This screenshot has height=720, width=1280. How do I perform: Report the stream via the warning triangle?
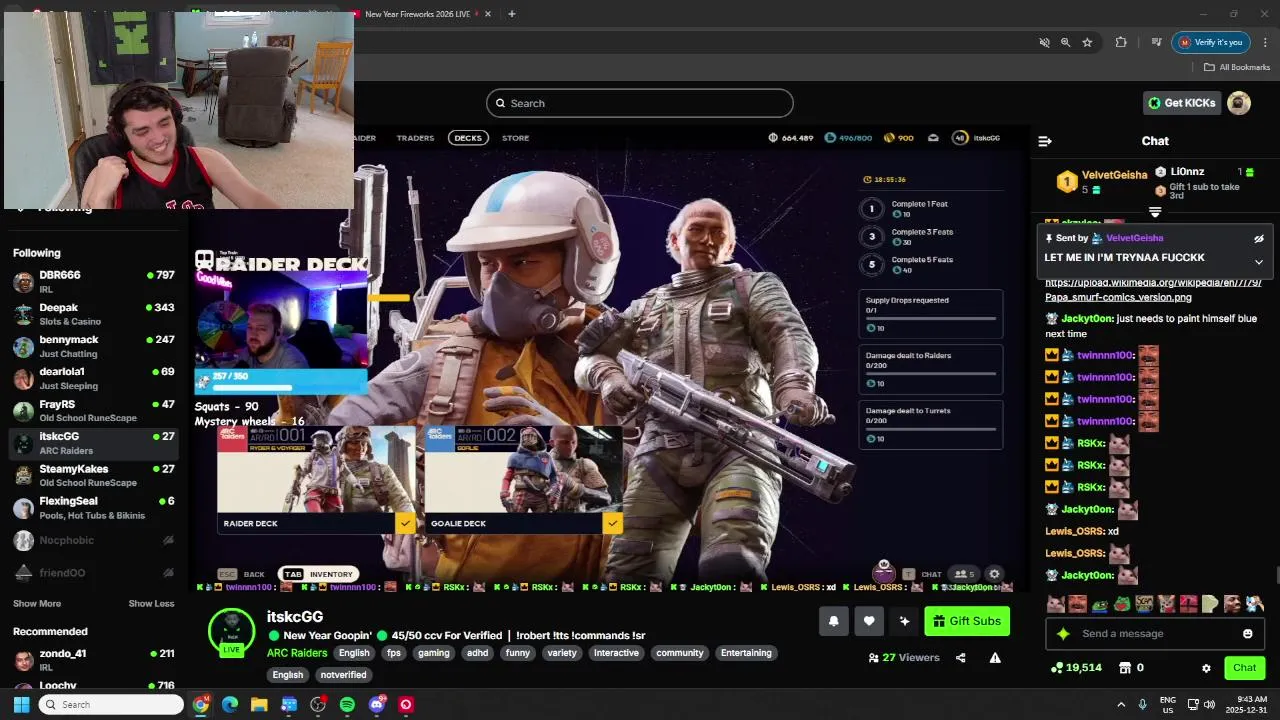click(995, 657)
